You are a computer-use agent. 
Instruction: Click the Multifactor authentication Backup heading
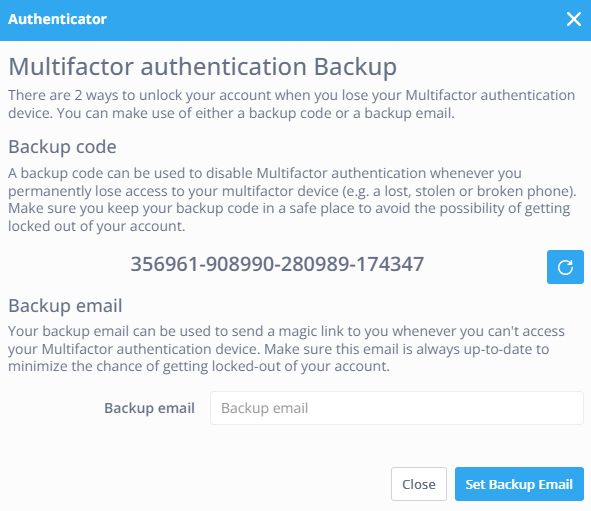coord(202,67)
